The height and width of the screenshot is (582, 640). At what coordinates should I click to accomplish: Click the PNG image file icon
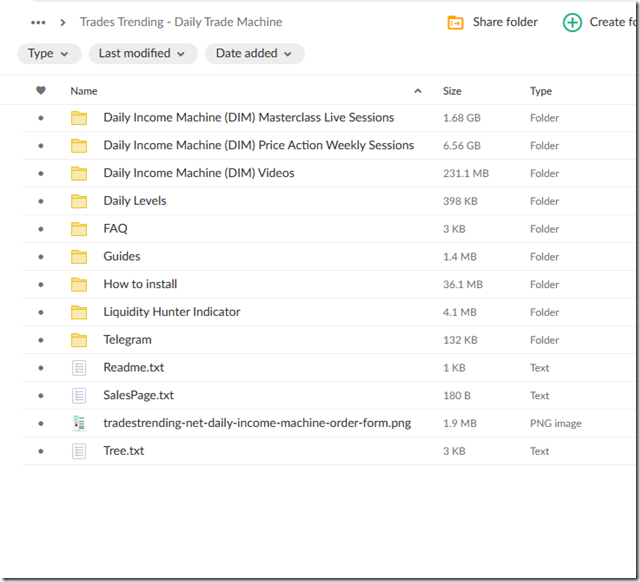pos(79,423)
